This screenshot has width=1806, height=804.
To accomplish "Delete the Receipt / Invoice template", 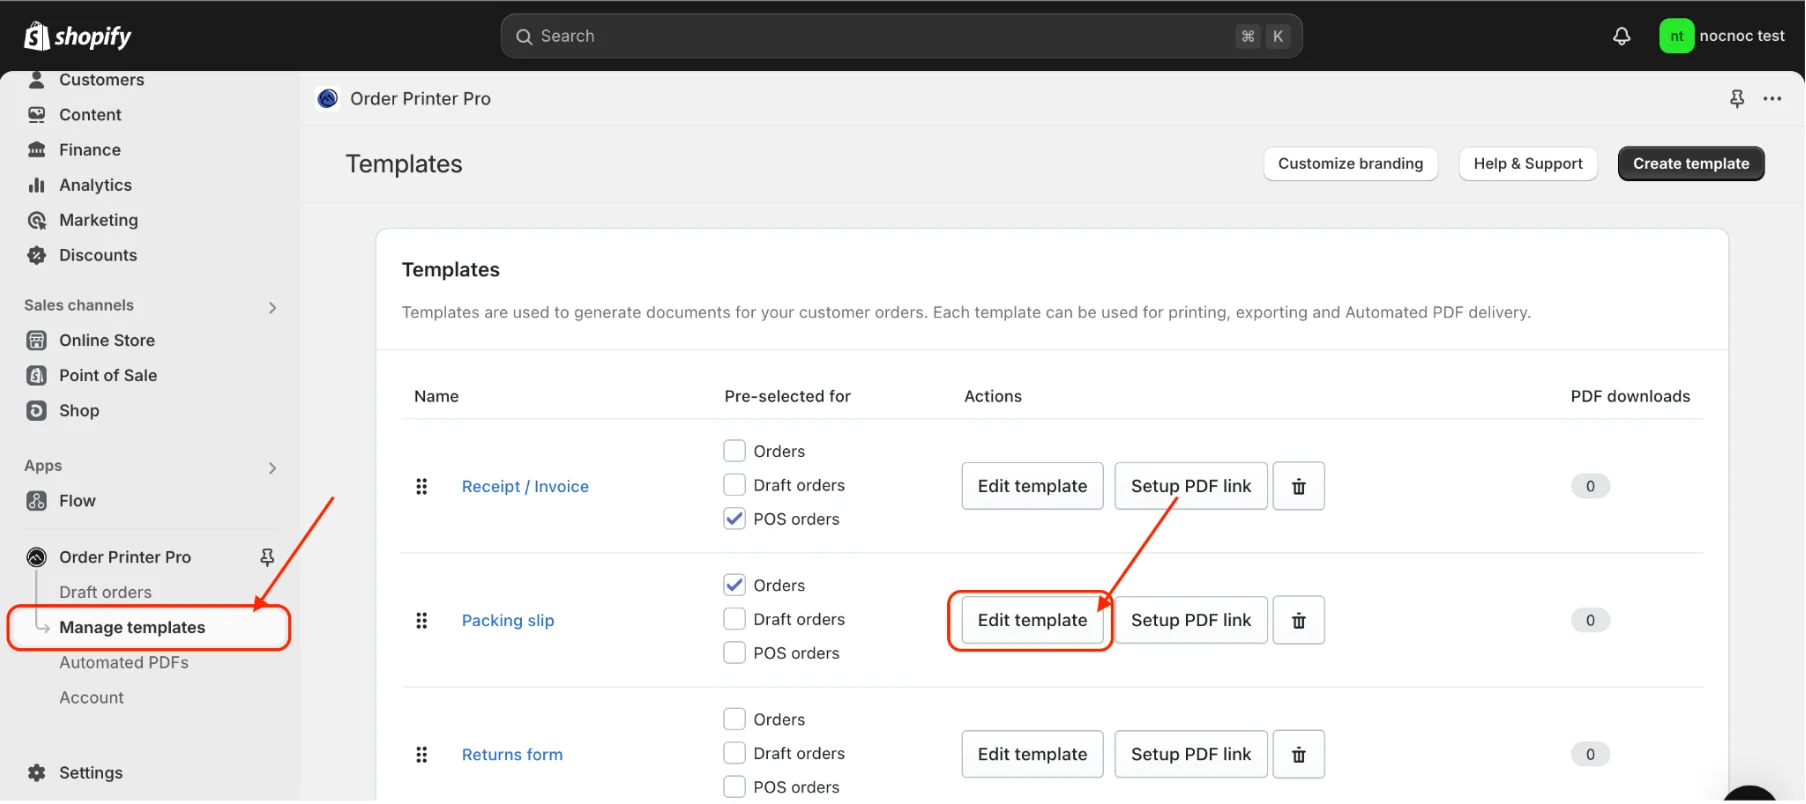I will 1298,486.
